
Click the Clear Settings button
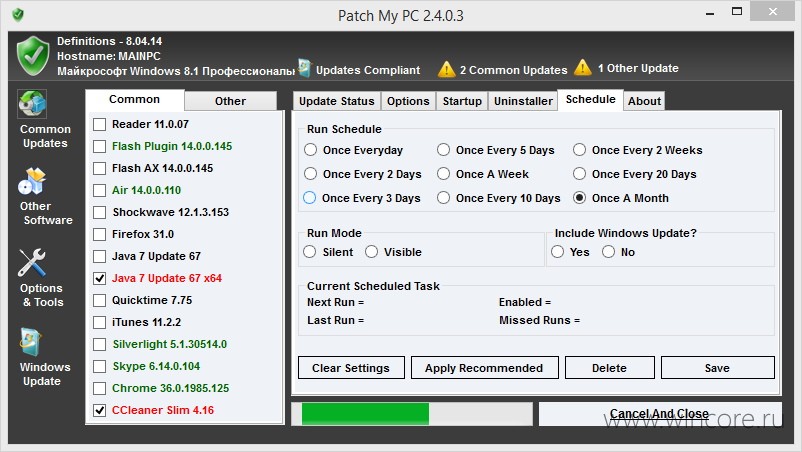coord(351,368)
